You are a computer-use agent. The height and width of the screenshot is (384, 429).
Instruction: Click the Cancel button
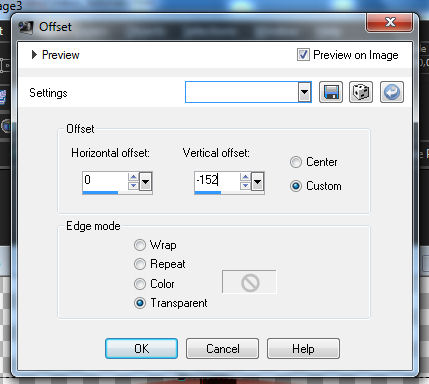tap(222, 349)
